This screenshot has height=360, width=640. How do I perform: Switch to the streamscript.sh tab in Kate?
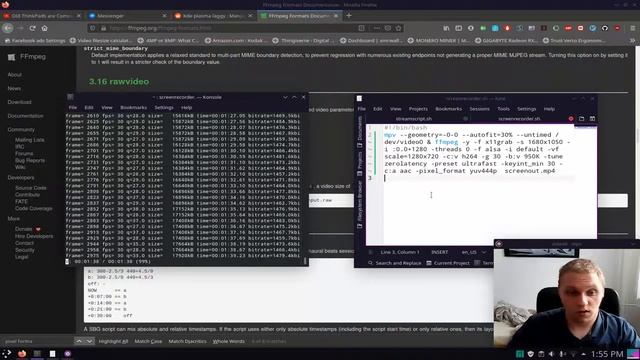(414, 119)
